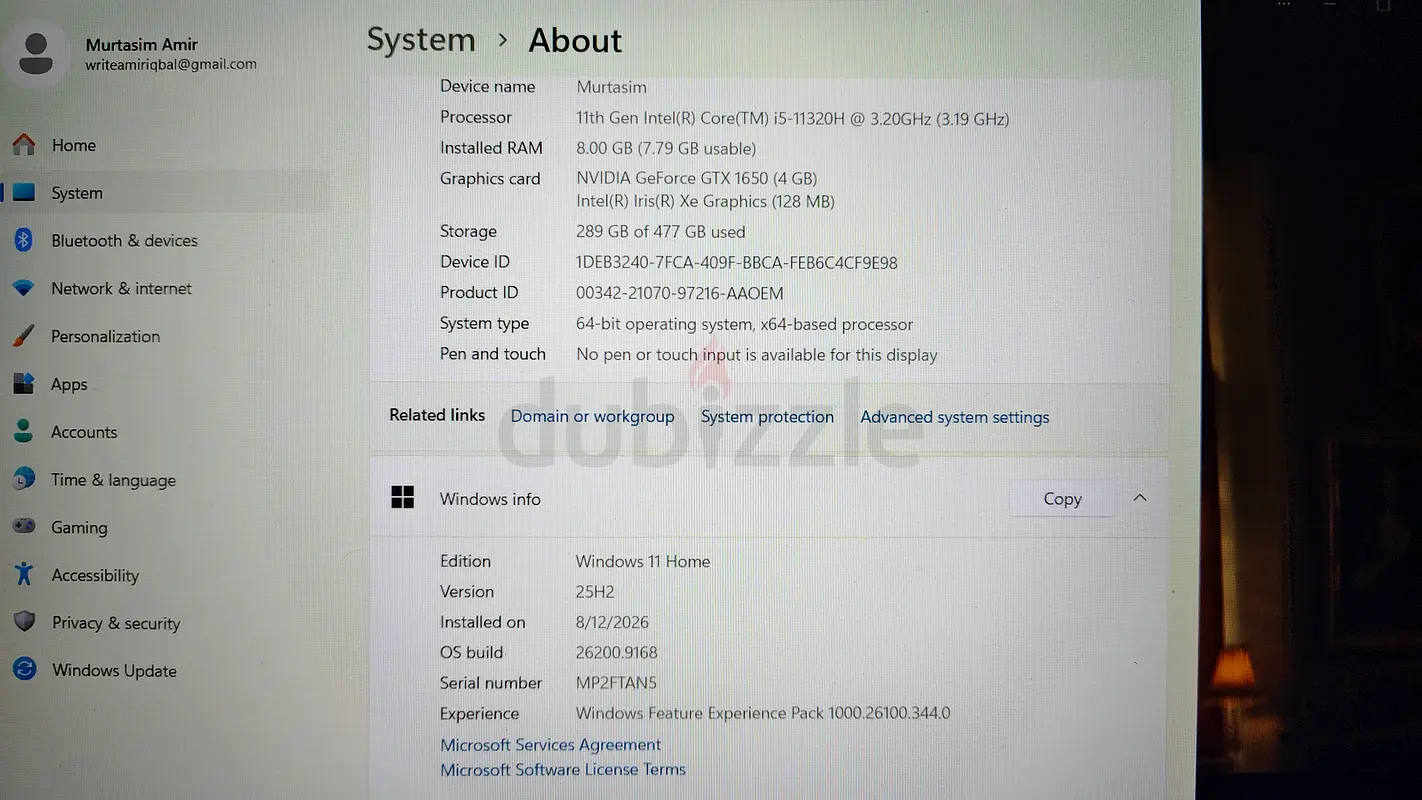Click the Pen and touch value text
The image size is (1422, 800).
(x=757, y=354)
